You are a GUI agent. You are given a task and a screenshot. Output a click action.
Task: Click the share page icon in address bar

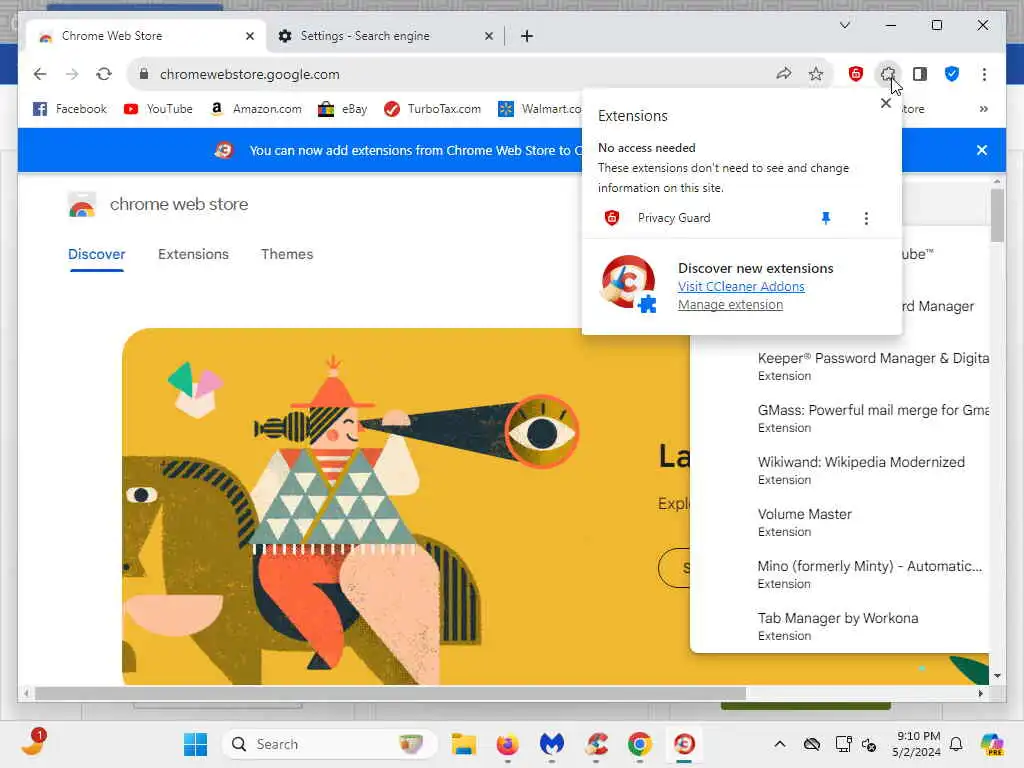tap(784, 74)
